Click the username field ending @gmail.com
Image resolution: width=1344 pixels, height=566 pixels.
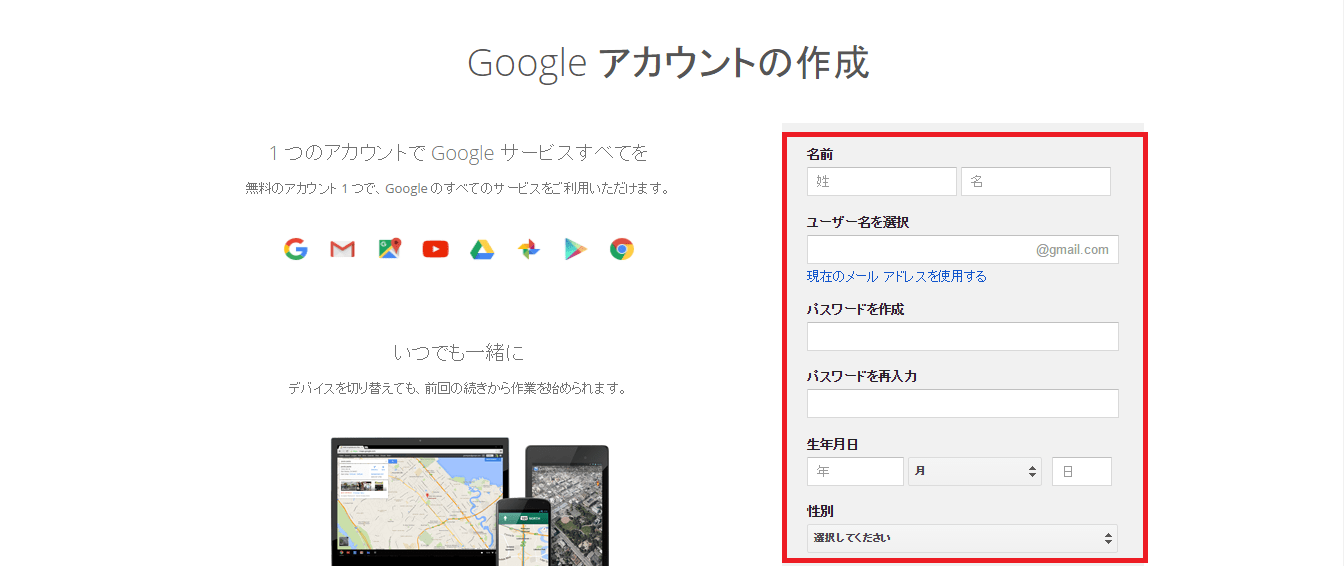[963, 249]
